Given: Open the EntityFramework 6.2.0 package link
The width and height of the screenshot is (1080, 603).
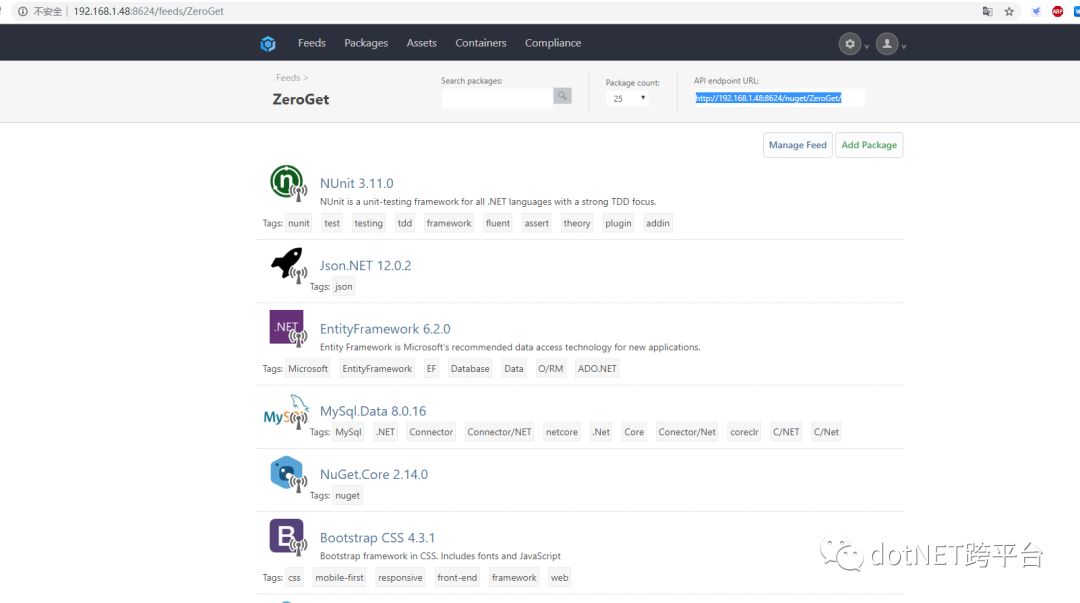Looking at the screenshot, I should click(385, 329).
